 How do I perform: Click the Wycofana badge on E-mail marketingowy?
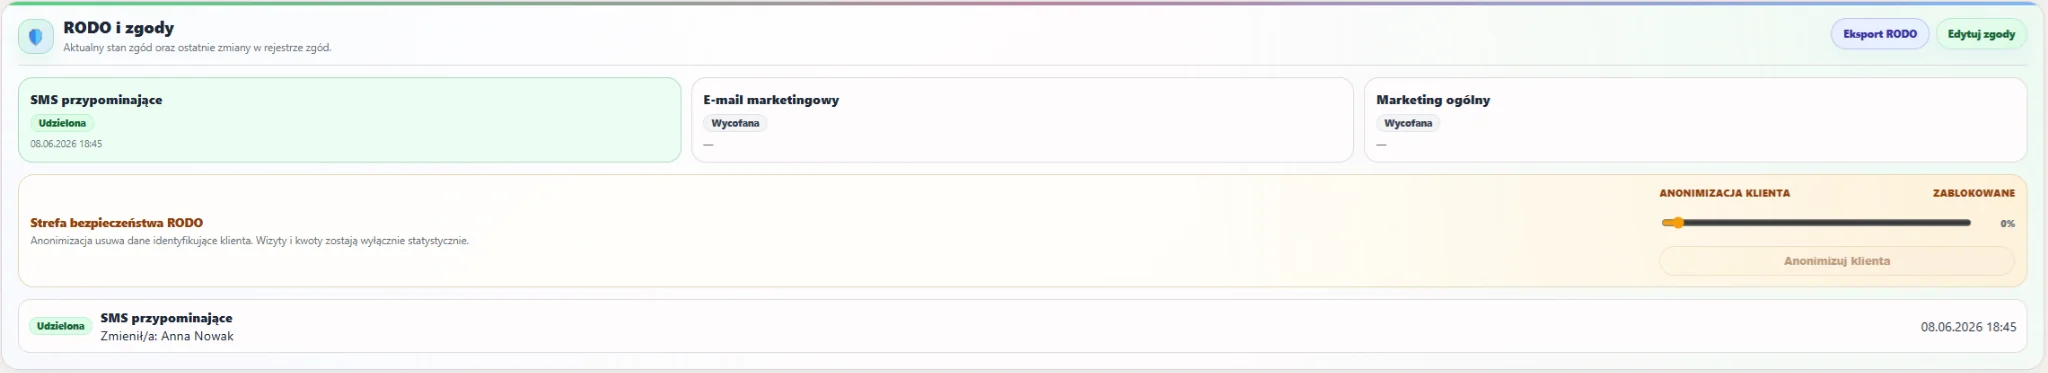[735, 123]
